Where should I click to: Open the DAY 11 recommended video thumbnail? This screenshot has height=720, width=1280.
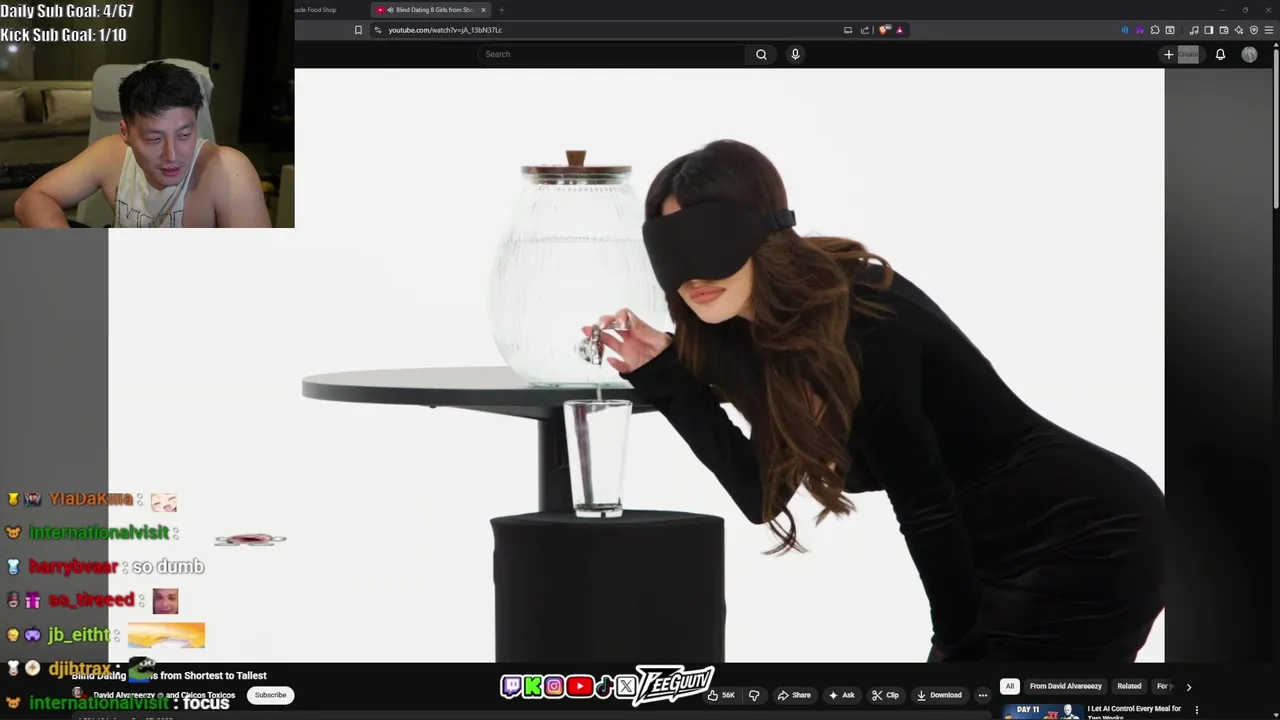coord(1043,712)
